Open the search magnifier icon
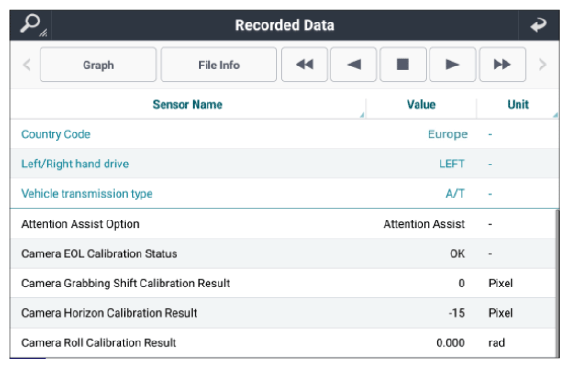569x368 pixels. pos(31,25)
